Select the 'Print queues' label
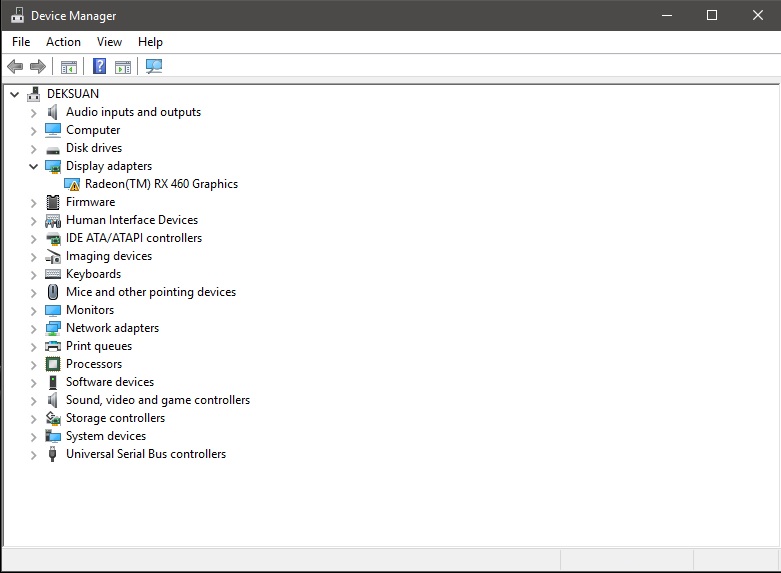Screen dimensions: 781x573 click(99, 346)
